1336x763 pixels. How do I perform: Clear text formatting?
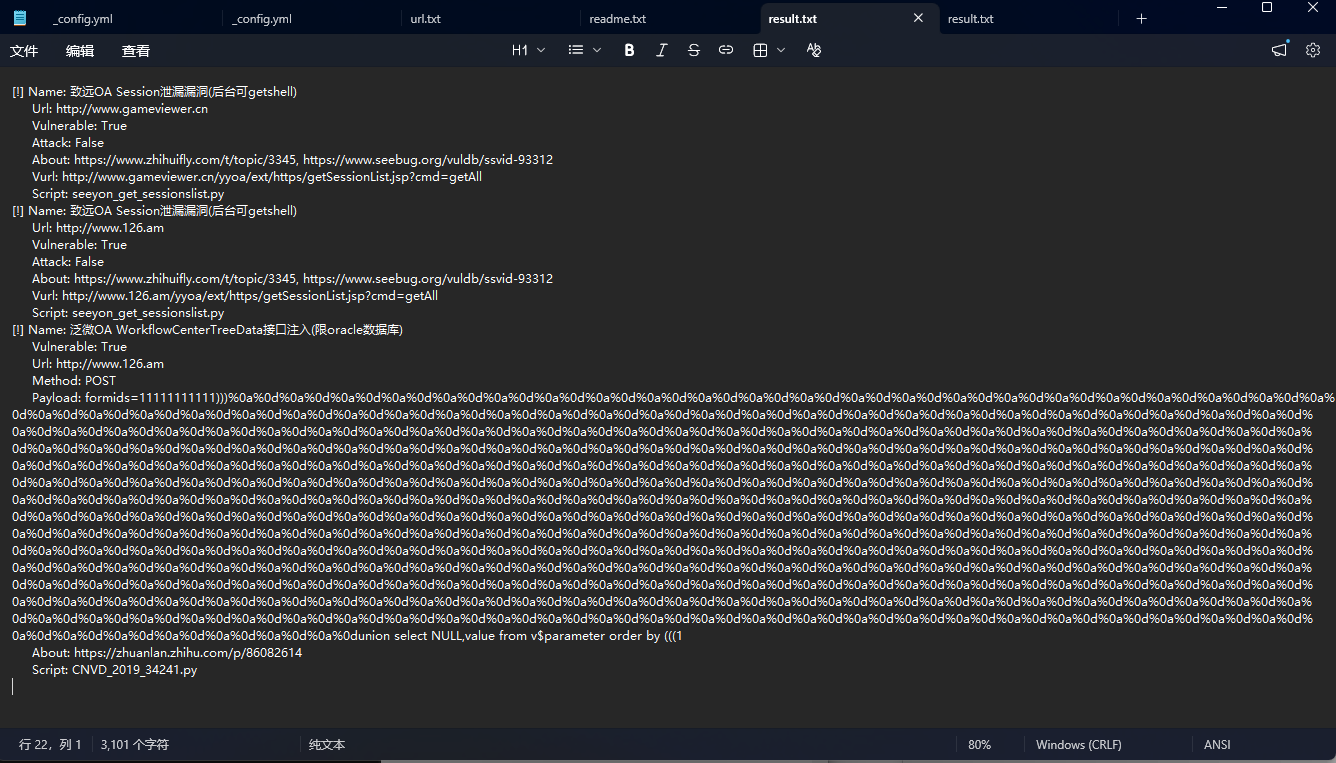pyautogui.click(x=814, y=50)
